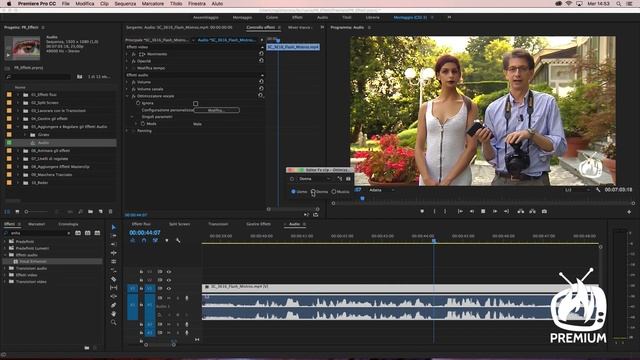This screenshot has width=640, height=360.
Task: Select the Zoom magnifier tool
Action: (113, 322)
